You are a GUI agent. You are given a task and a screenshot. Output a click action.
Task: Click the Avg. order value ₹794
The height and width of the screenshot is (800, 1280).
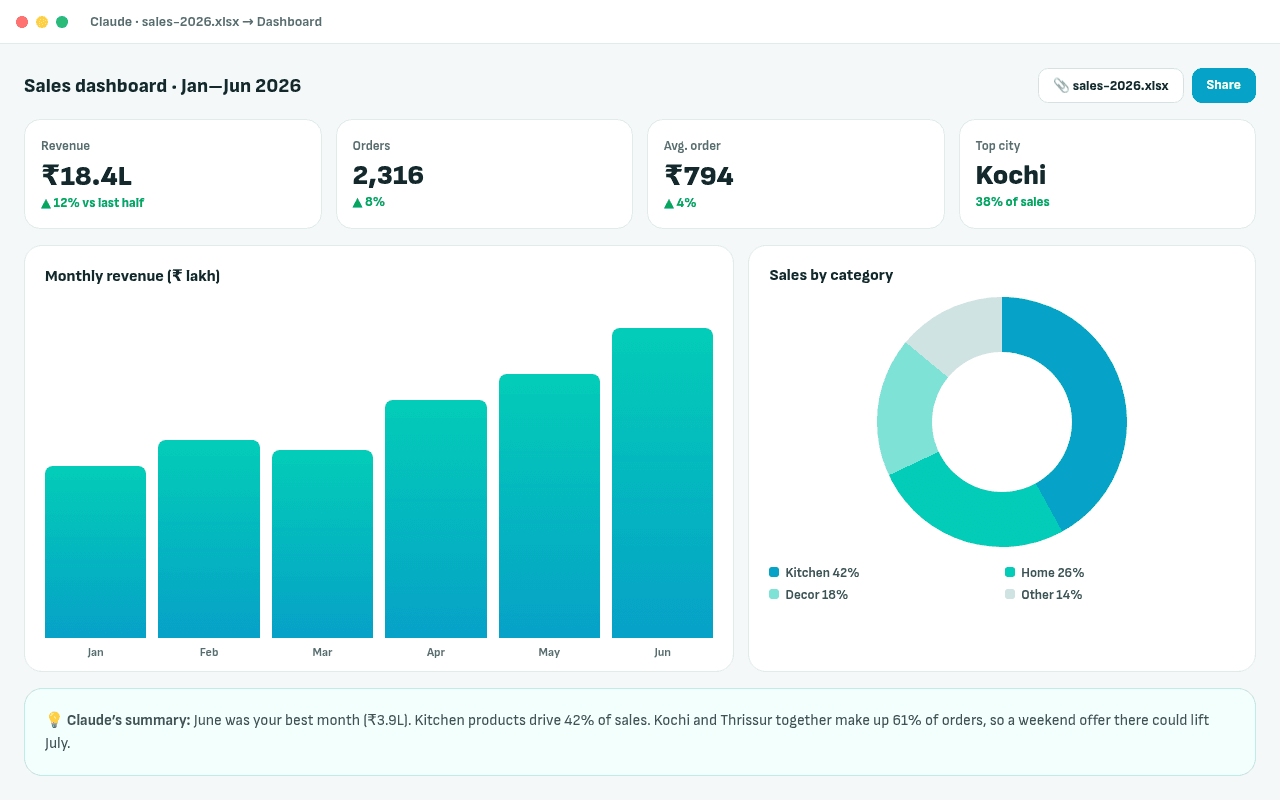[699, 176]
